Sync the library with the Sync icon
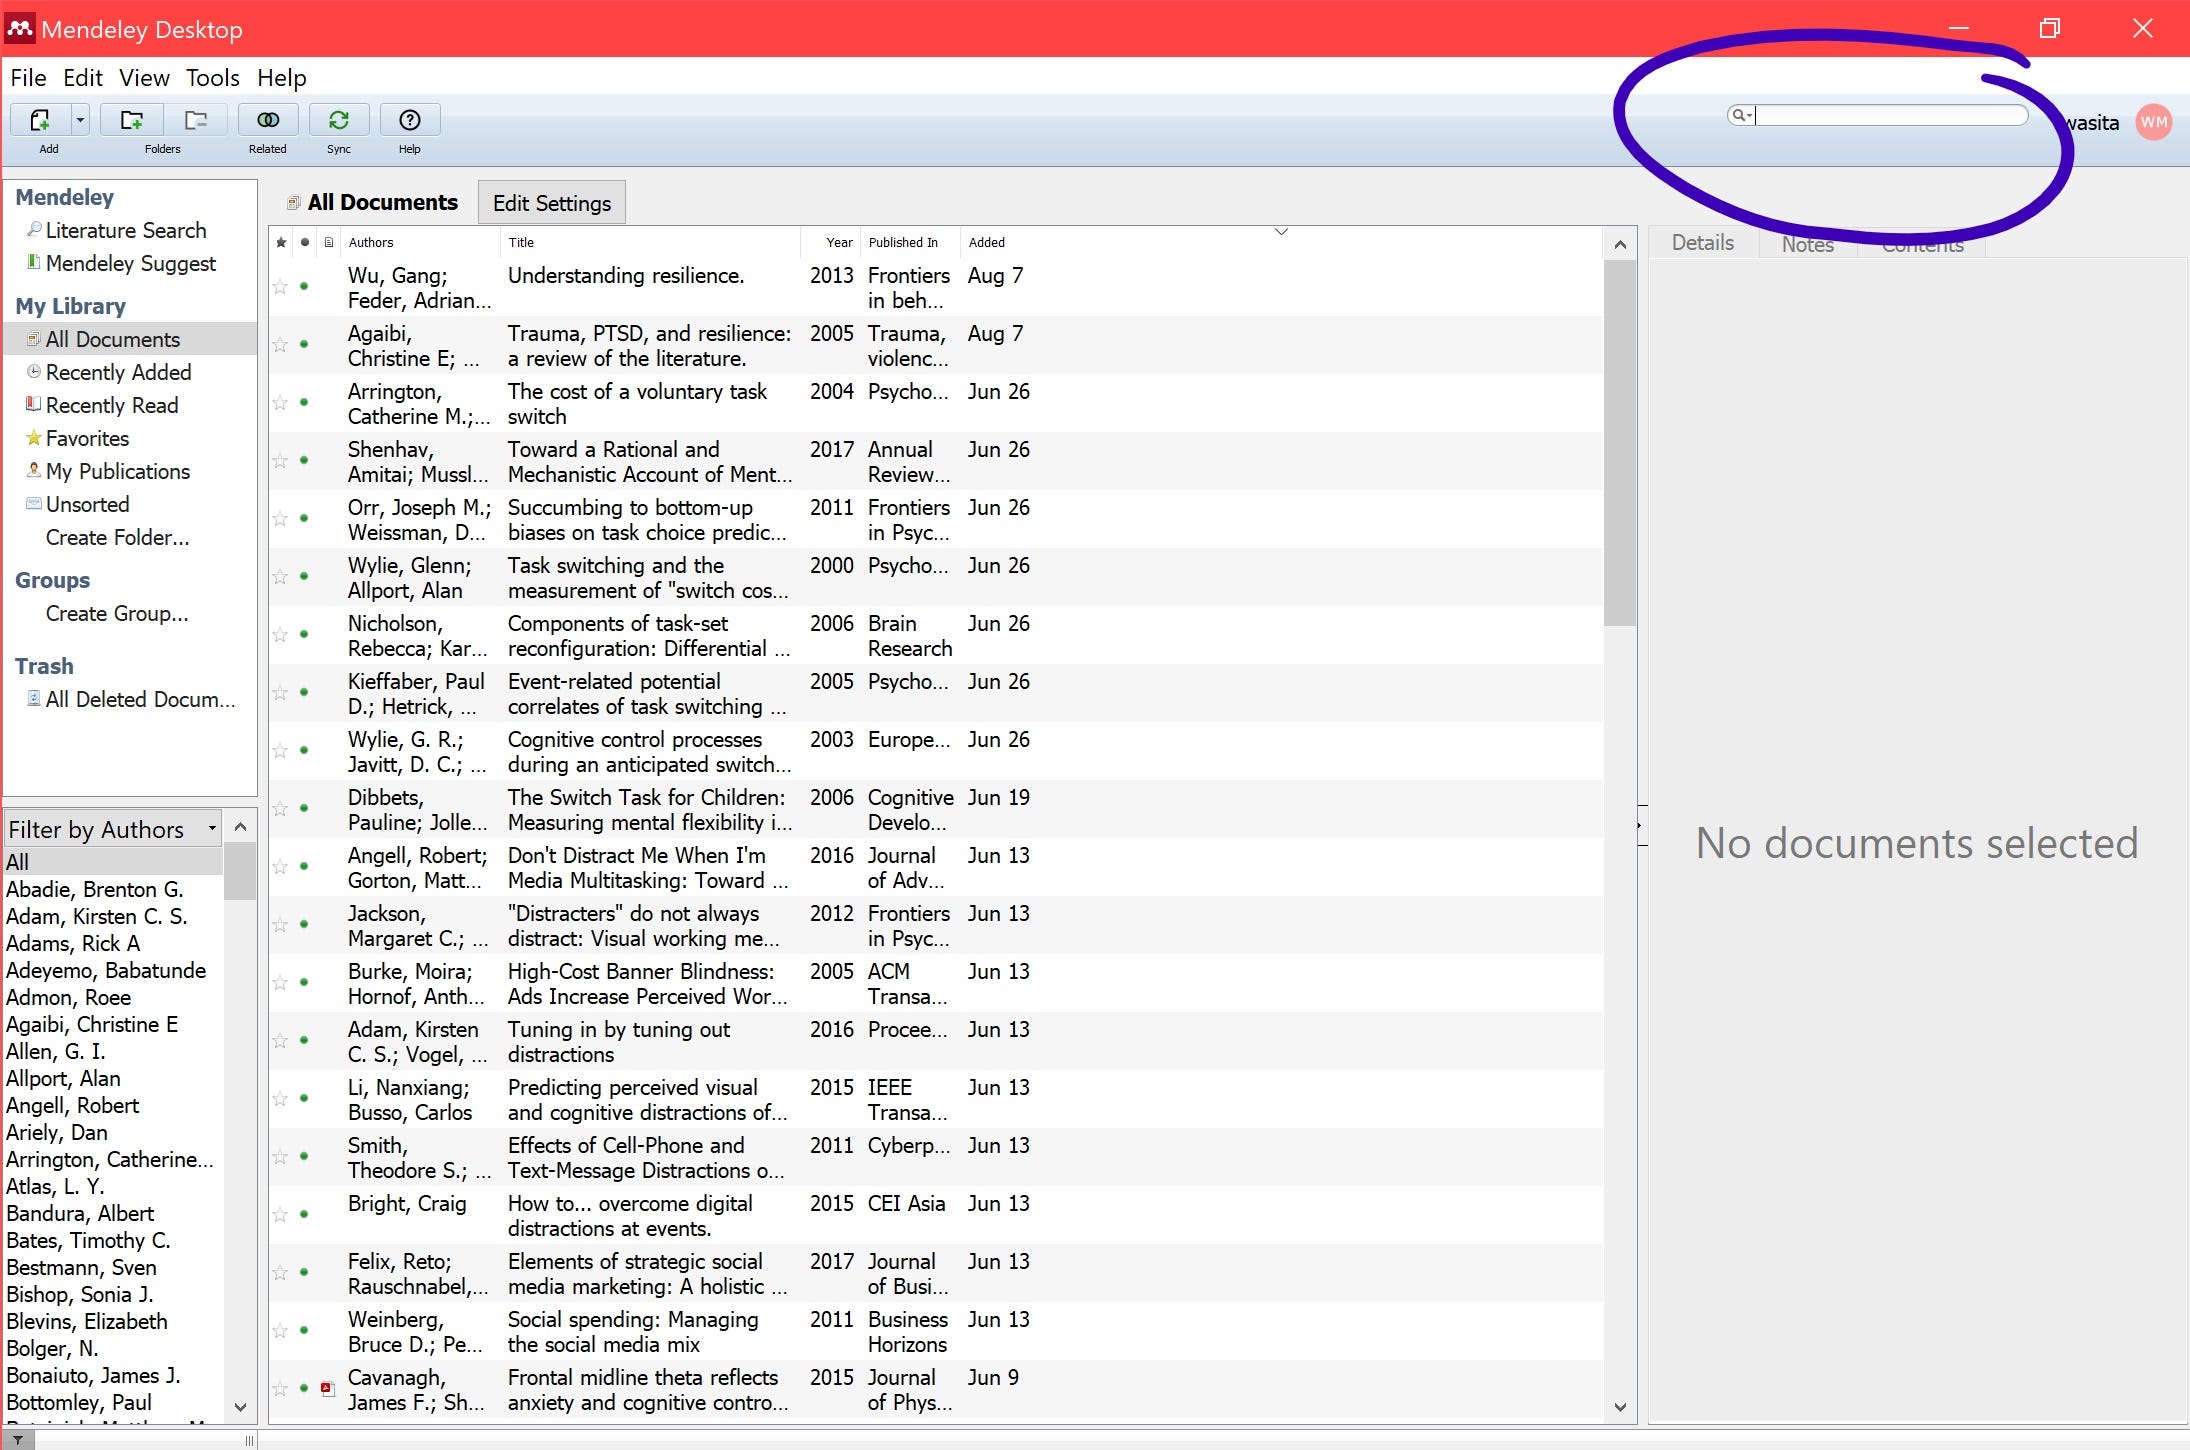2190x1450 pixels. [x=339, y=120]
